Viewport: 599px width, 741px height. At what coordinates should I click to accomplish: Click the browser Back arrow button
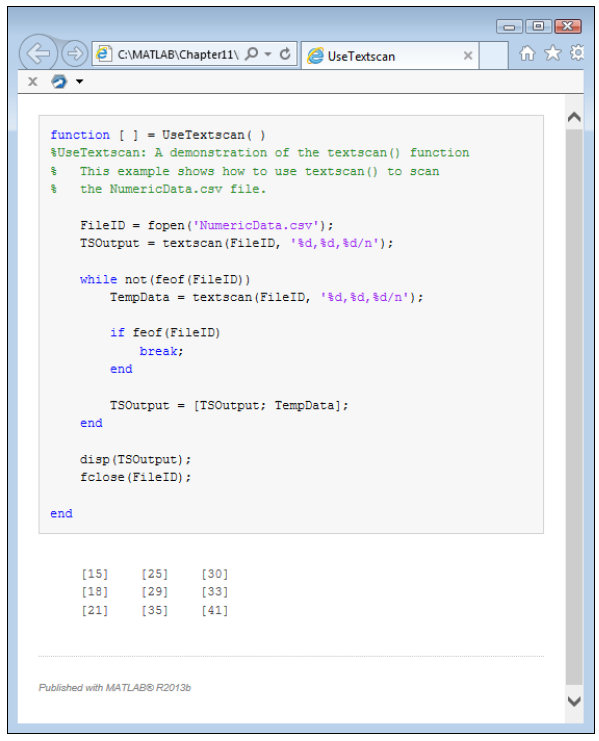(x=38, y=53)
